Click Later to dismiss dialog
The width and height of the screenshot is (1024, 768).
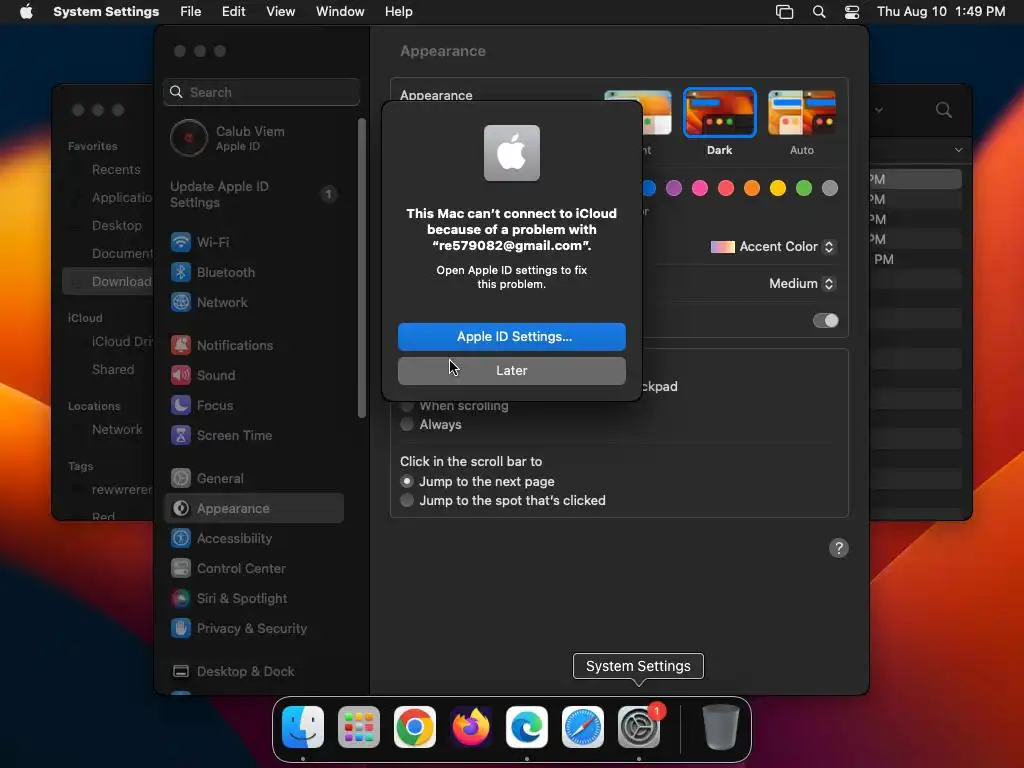tap(512, 371)
